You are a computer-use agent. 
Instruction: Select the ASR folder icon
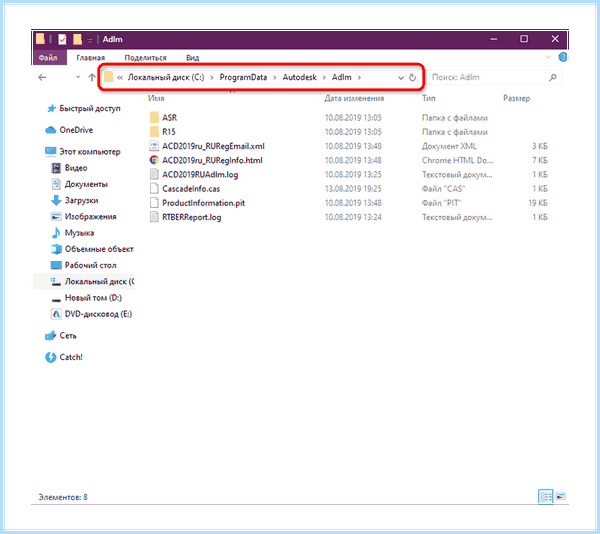154,117
